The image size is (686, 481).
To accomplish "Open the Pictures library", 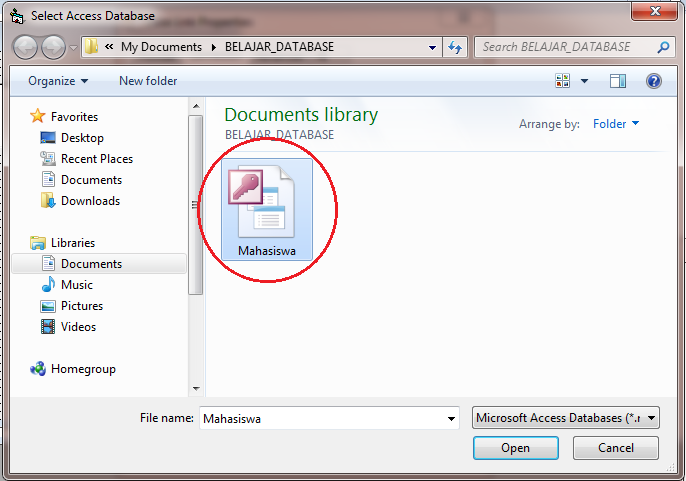I will [x=71, y=306].
